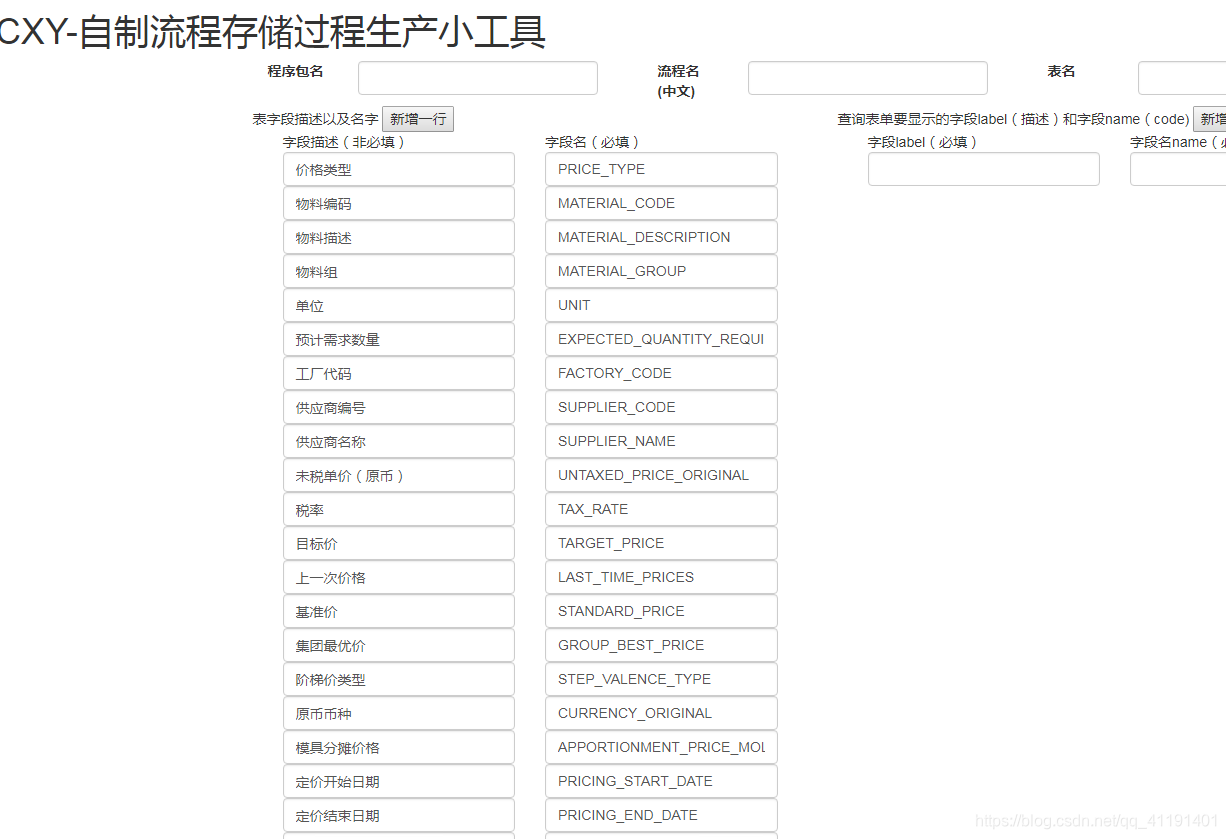Click the 流程名(中文) input field
The image size is (1226, 839).
868,78
